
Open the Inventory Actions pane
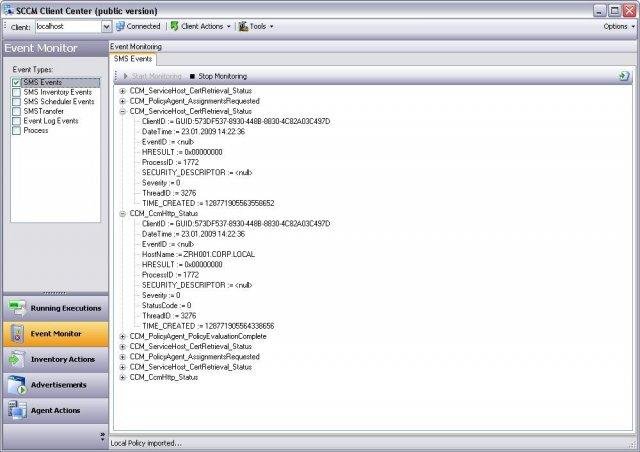[x=56, y=359]
